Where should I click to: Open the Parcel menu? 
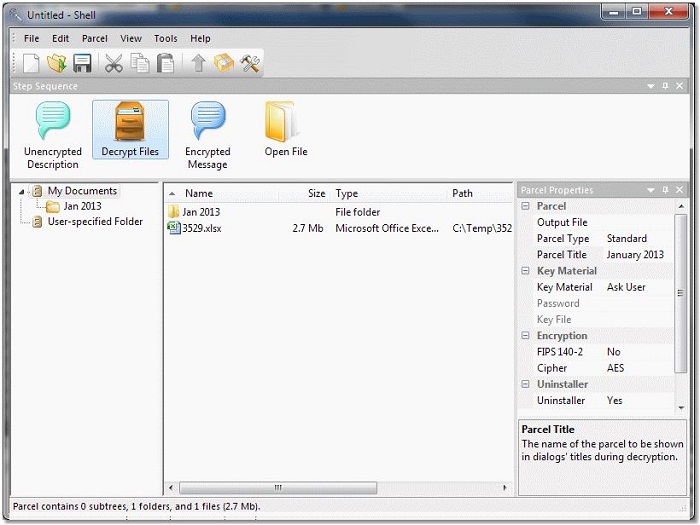point(95,39)
